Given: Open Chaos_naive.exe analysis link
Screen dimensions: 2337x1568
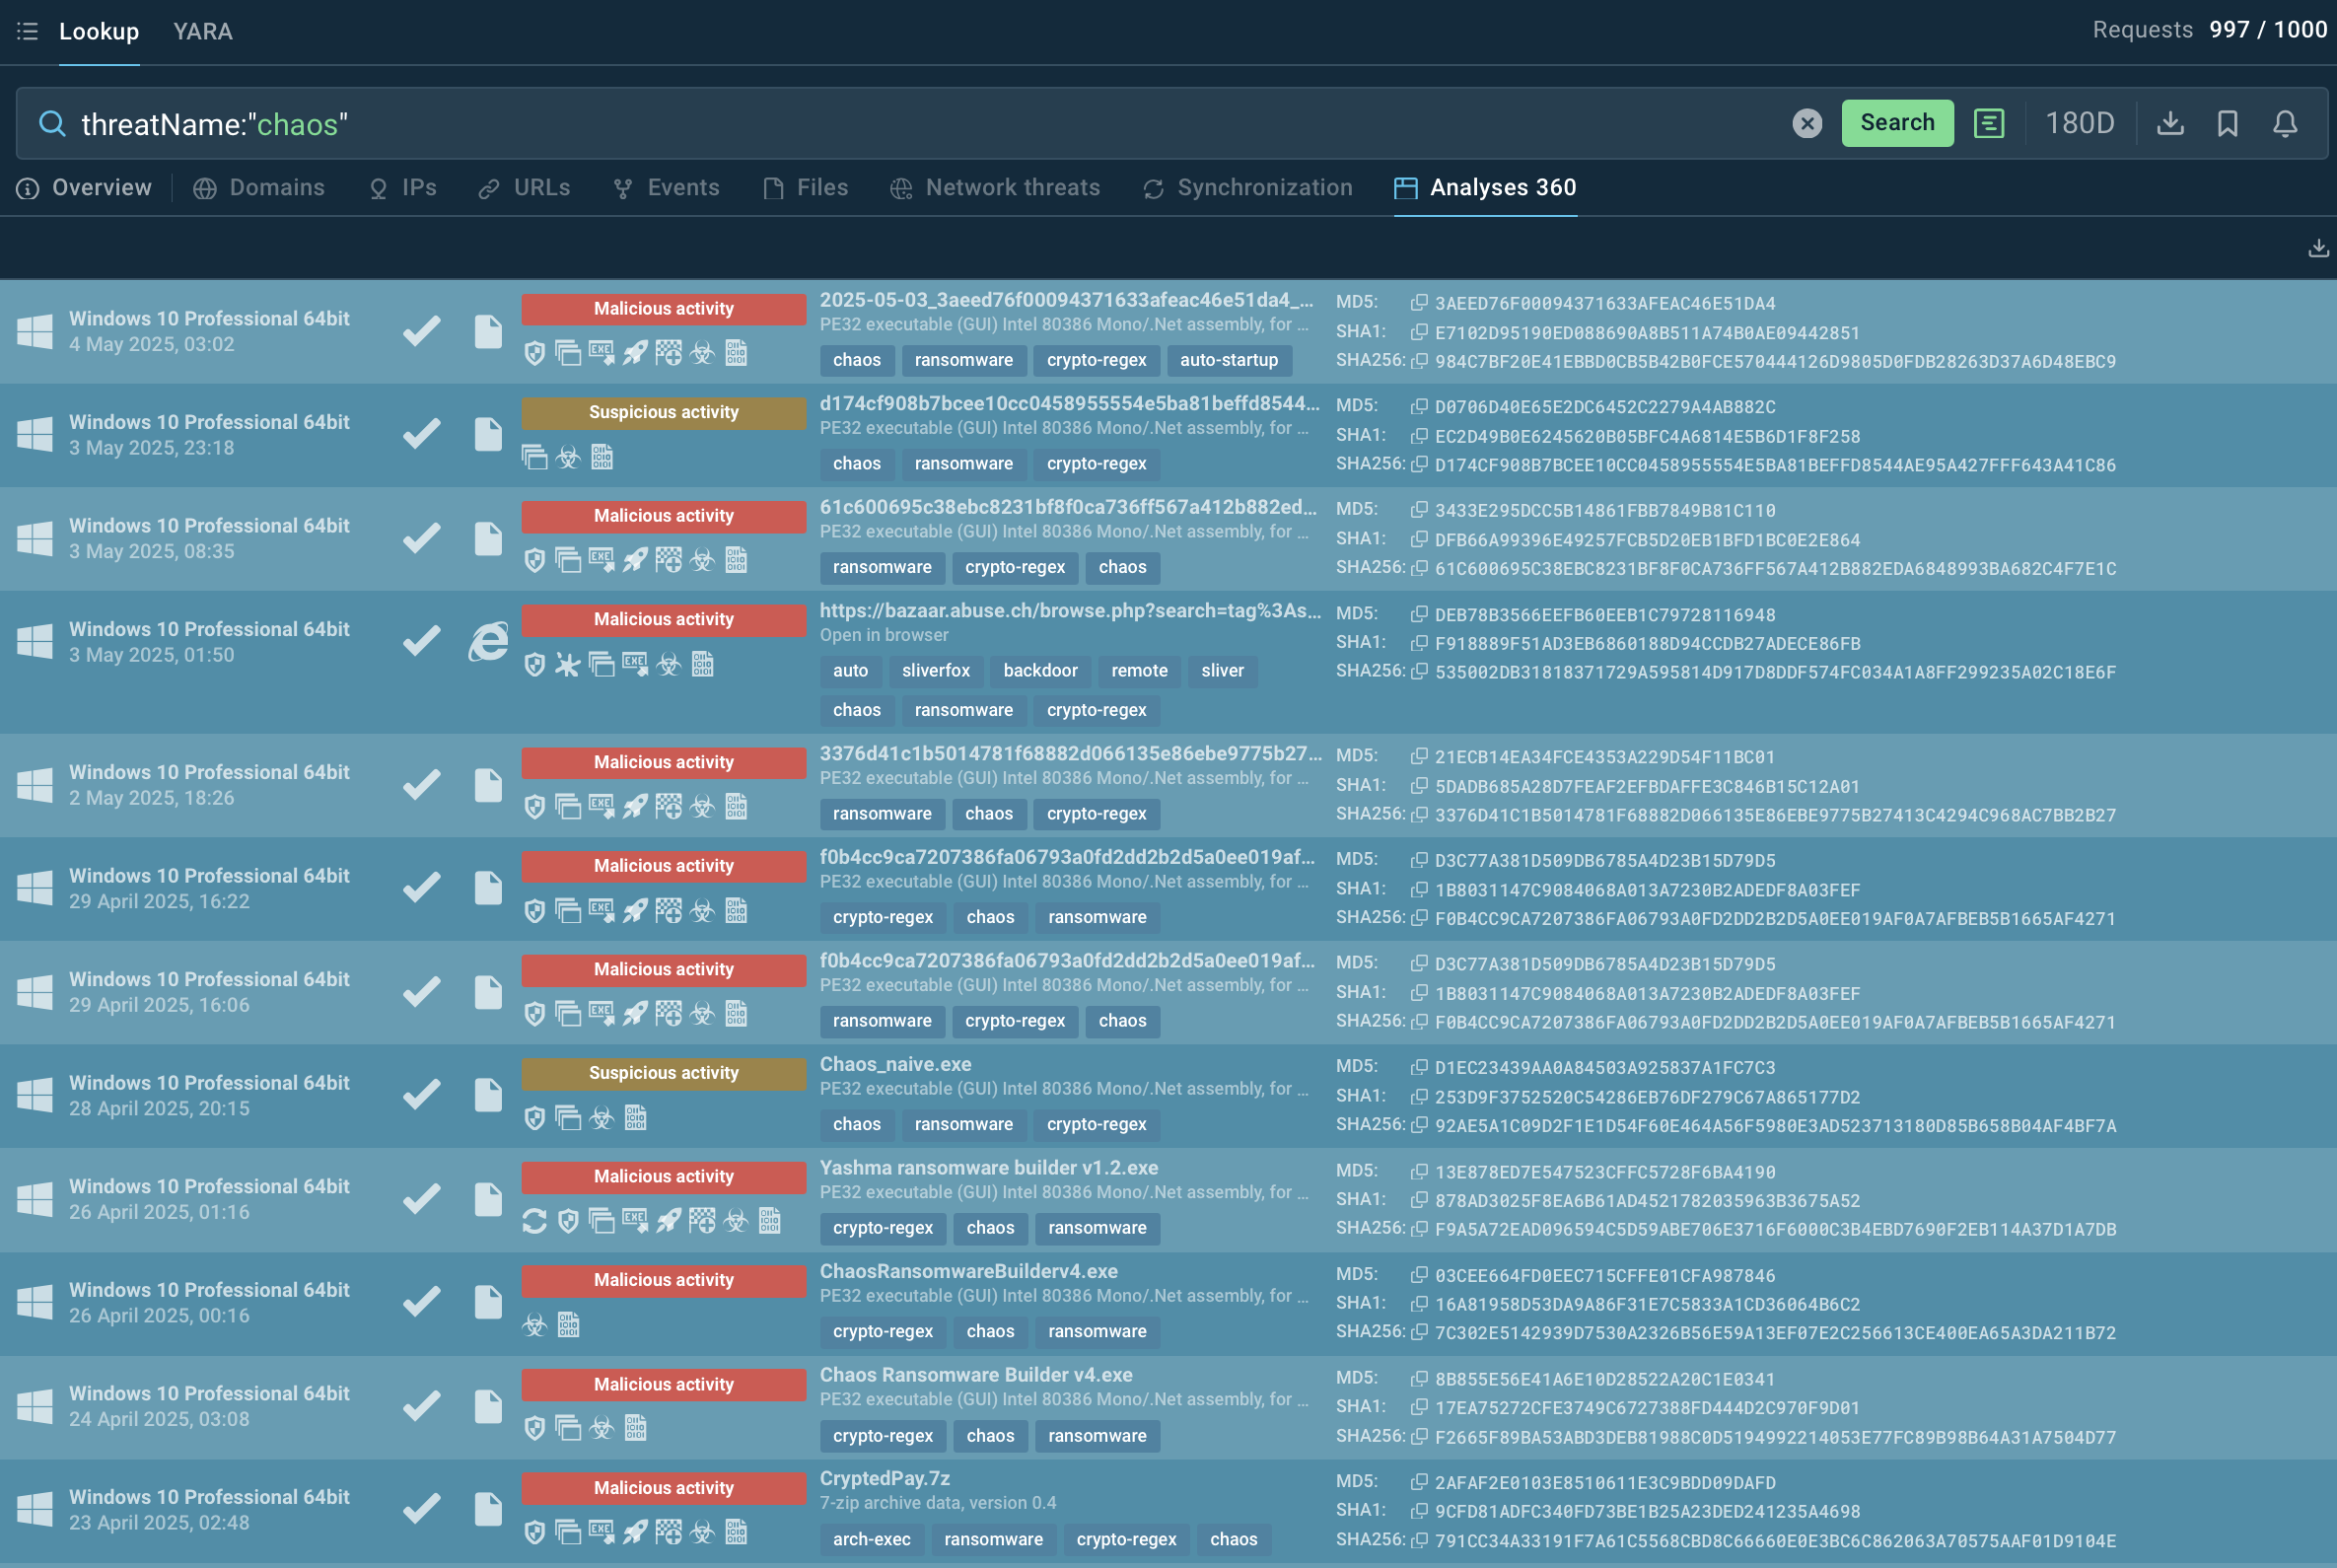Looking at the screenshot, I should 895,1064.
